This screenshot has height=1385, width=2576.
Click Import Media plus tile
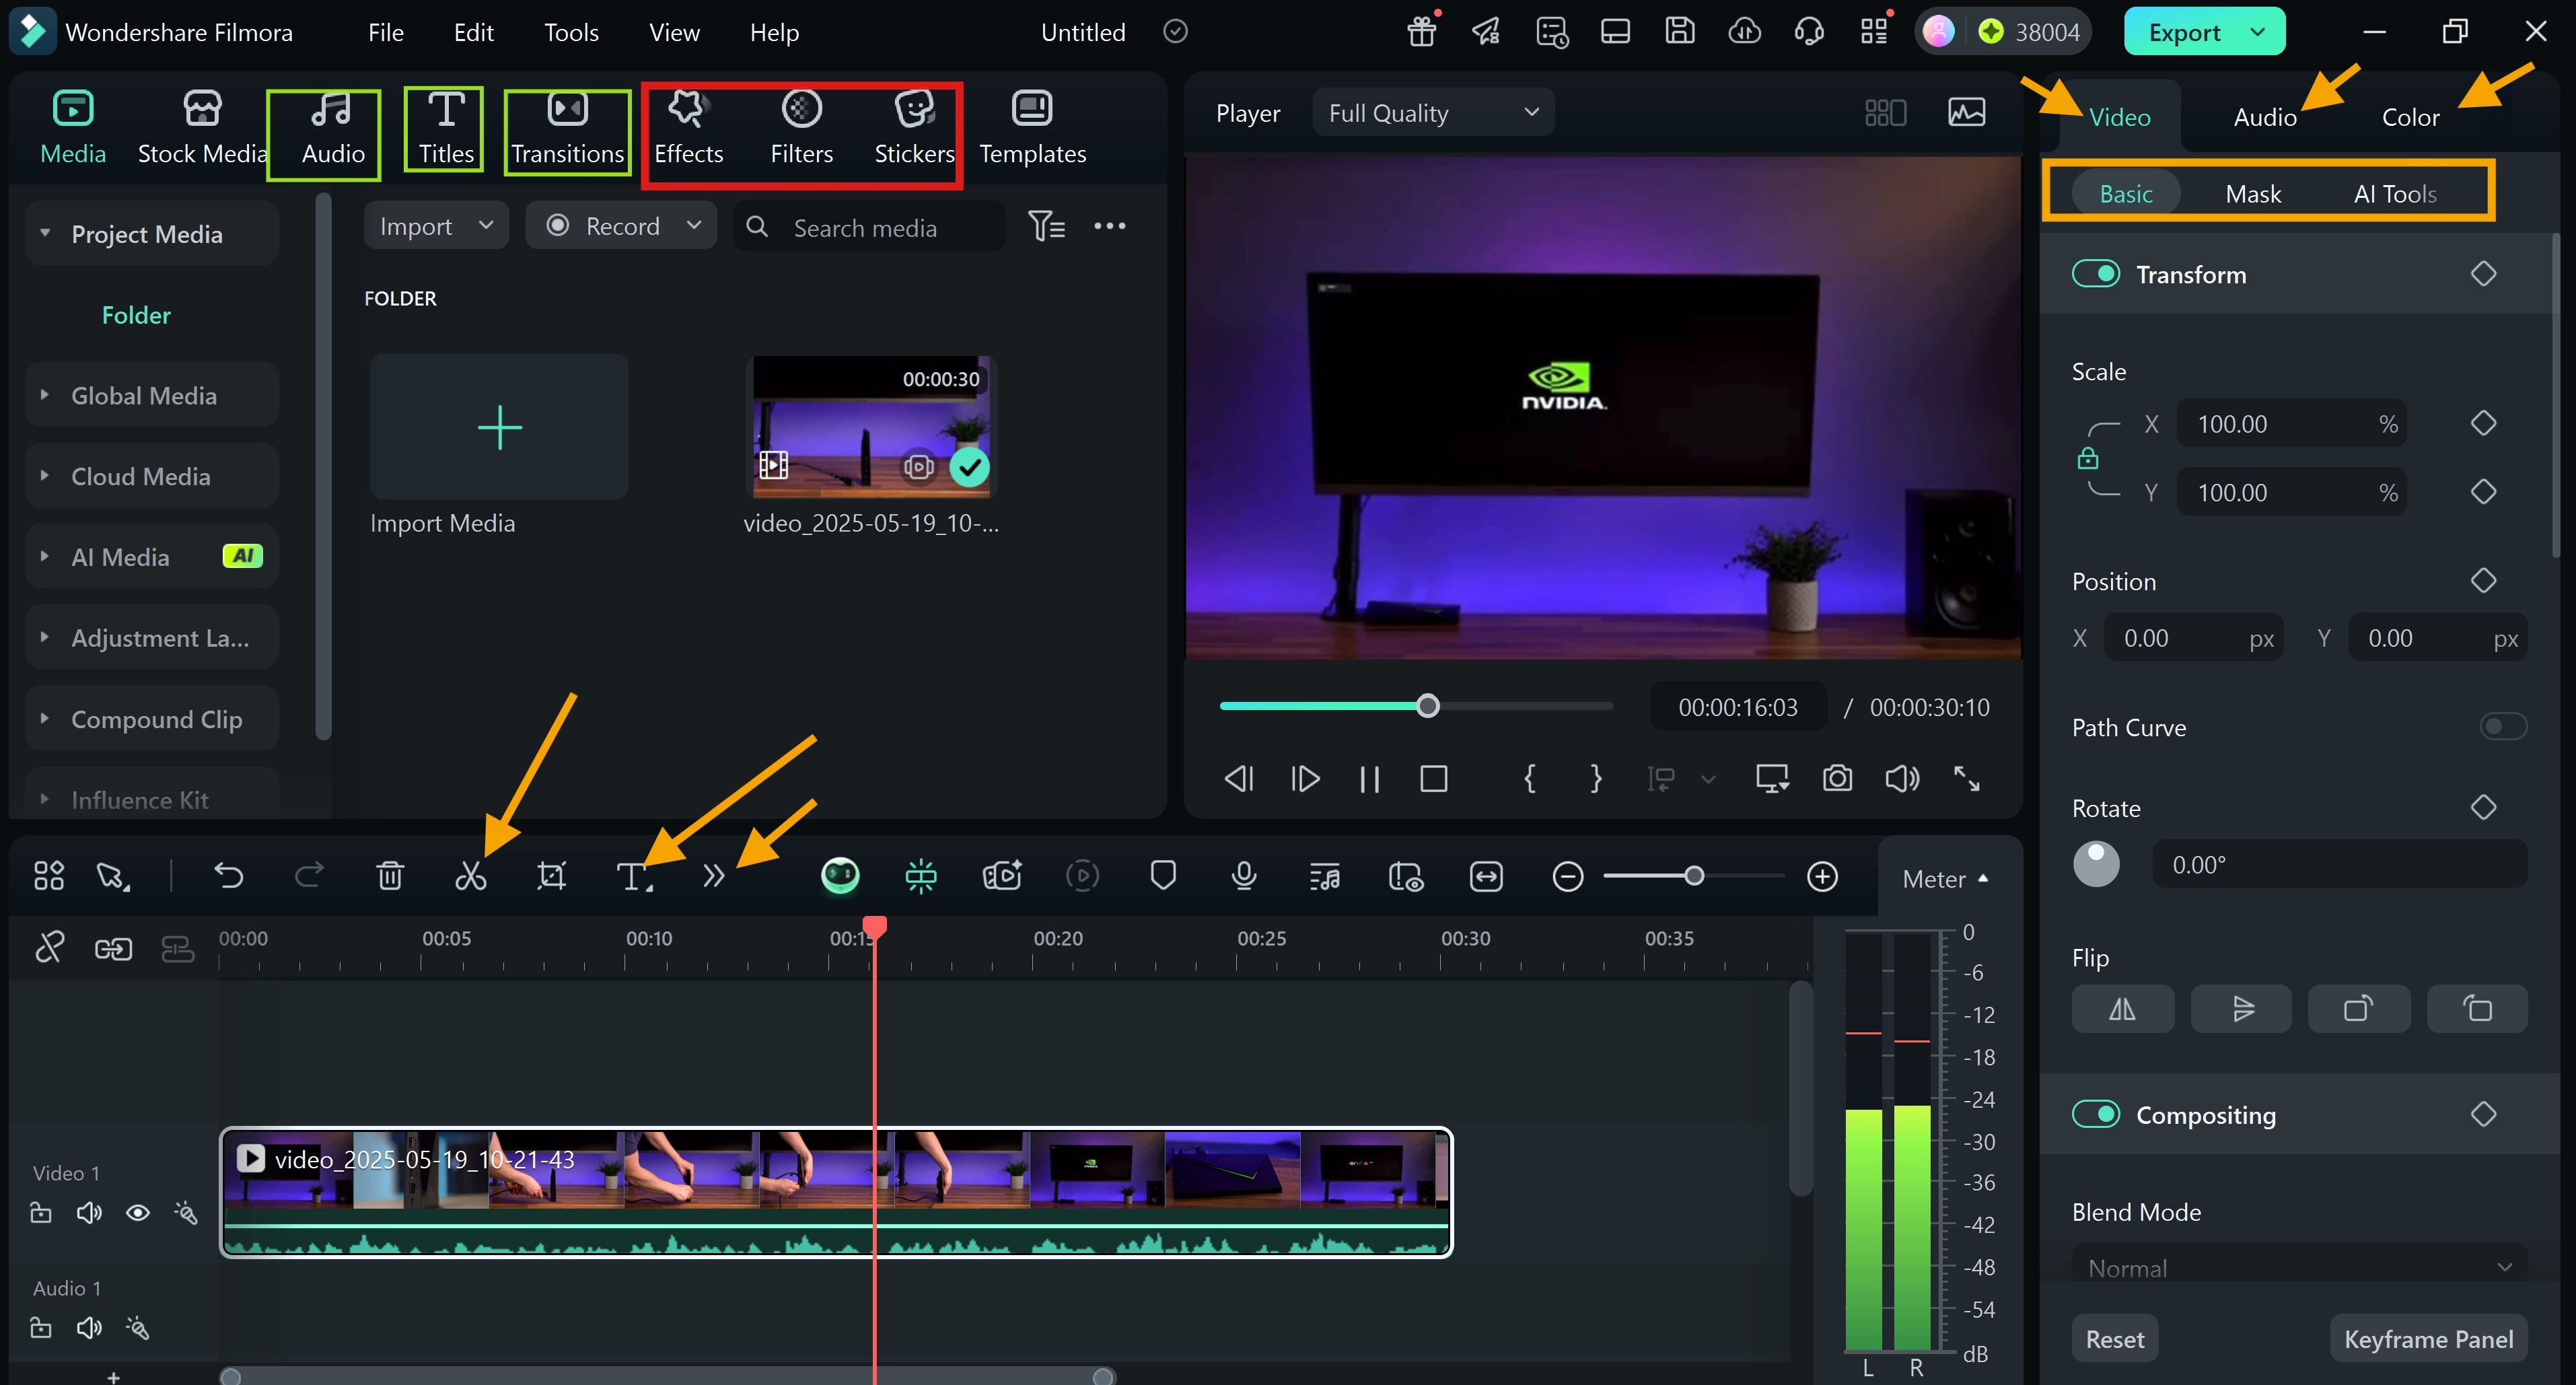coord(499,427)
